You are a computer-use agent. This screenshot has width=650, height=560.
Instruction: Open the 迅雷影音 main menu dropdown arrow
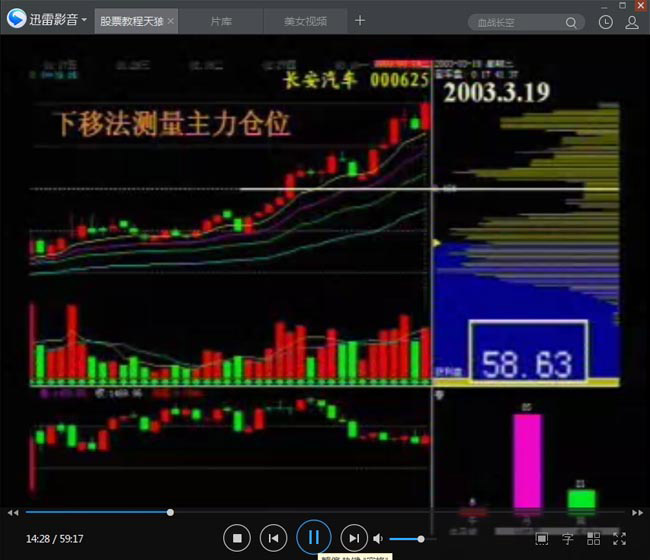click(85, 19)
